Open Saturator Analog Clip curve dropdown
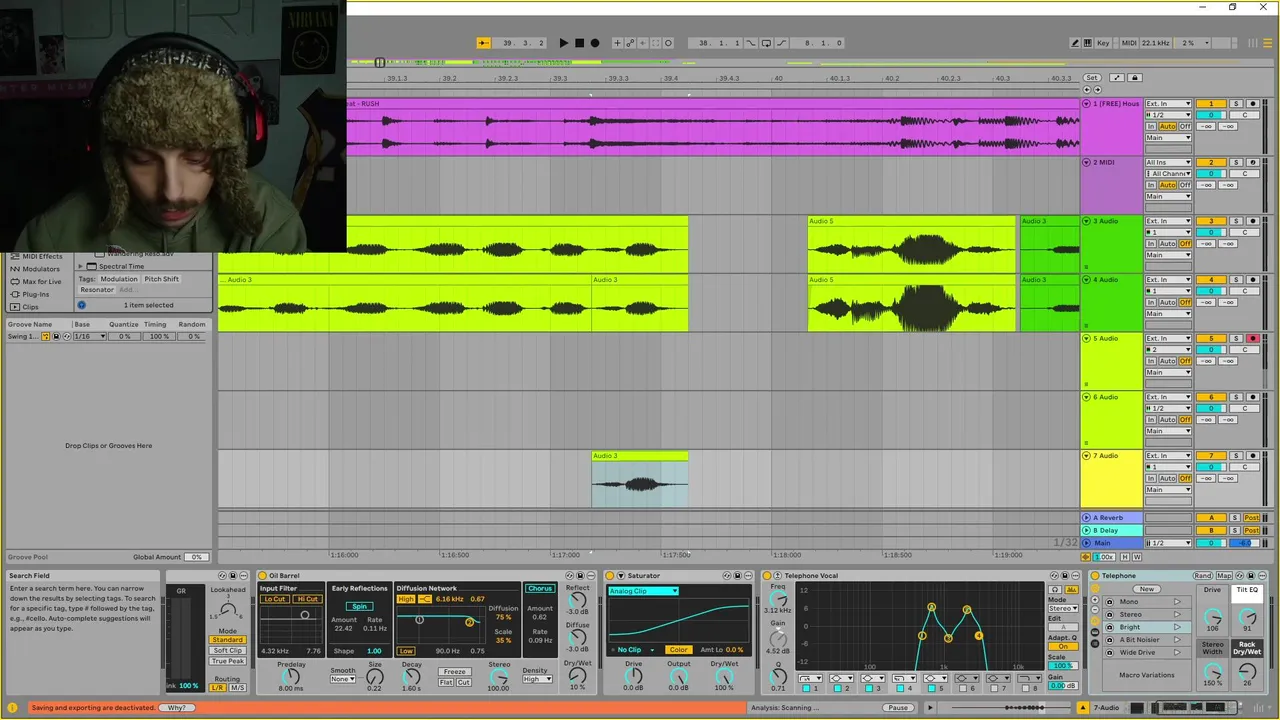1280x720 pixels. [x=644, y=591]
